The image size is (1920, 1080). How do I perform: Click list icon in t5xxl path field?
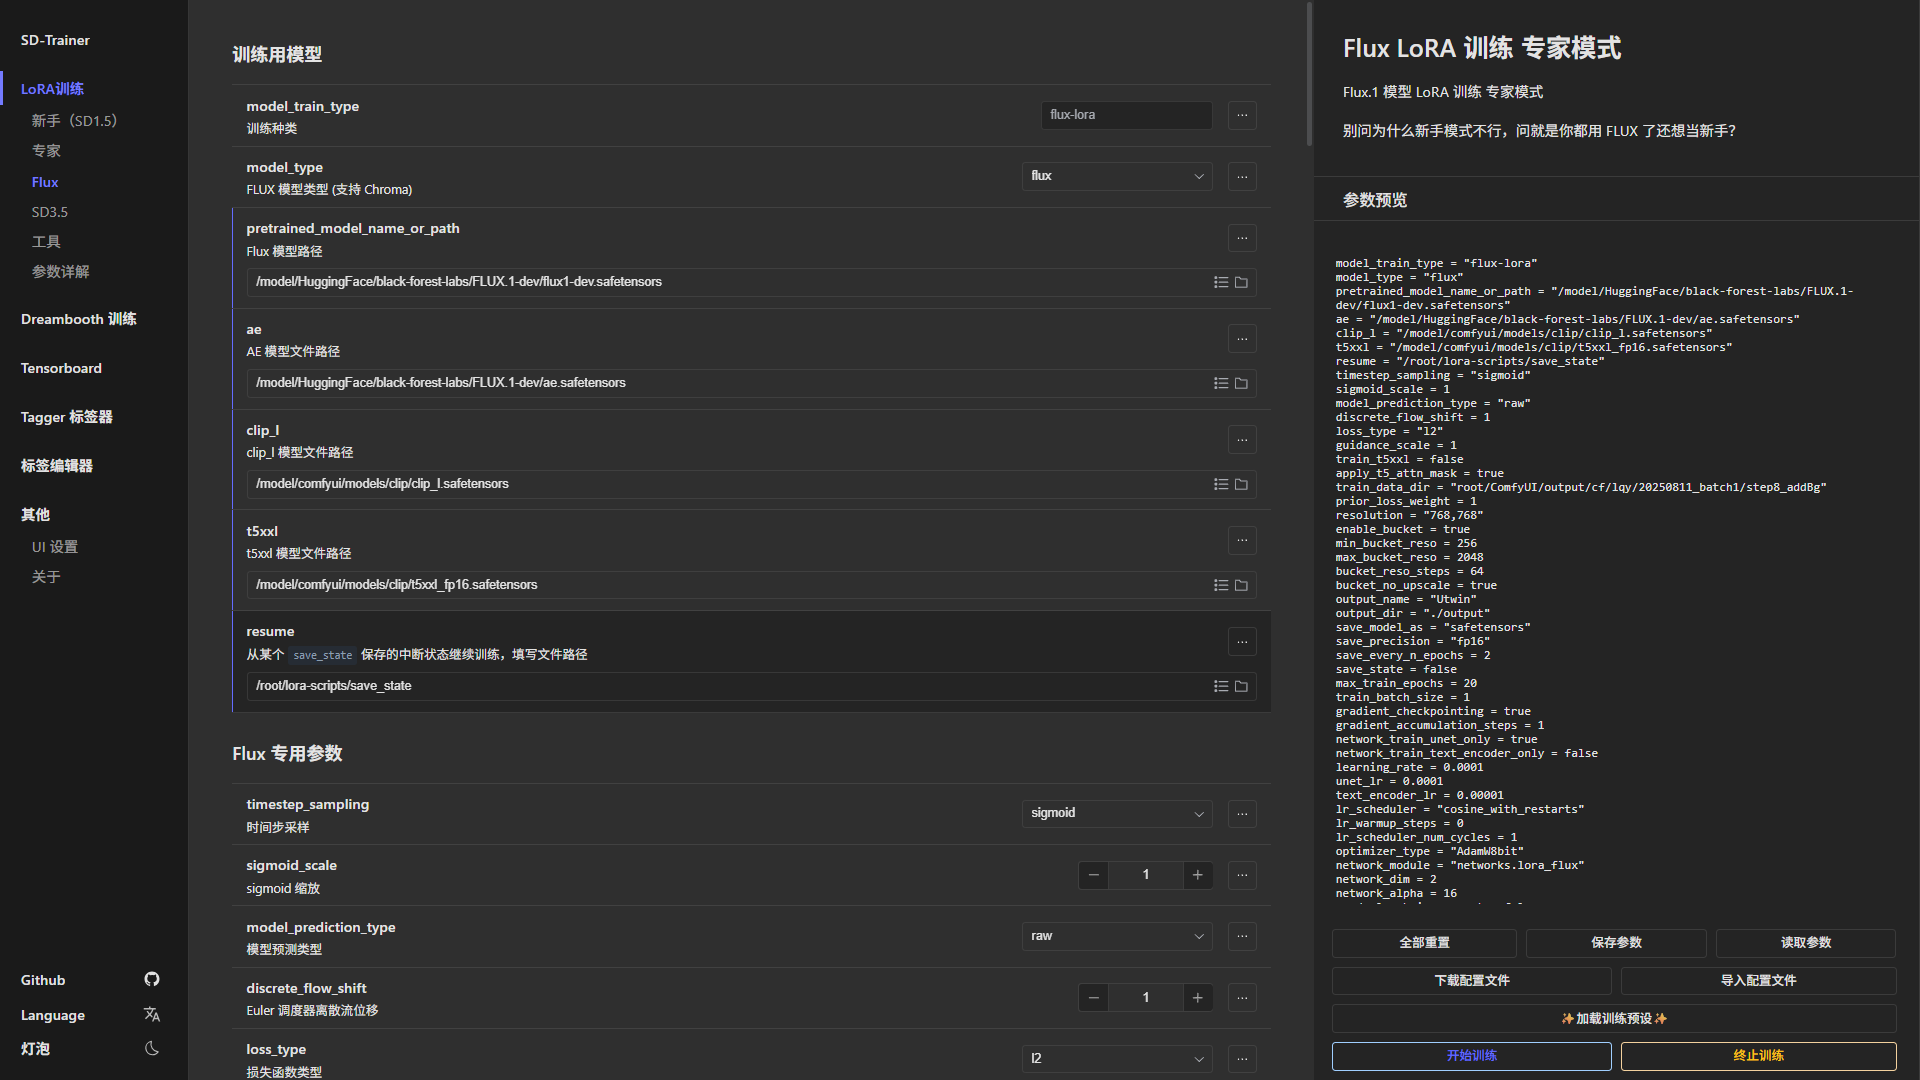tap(1221, 585)
